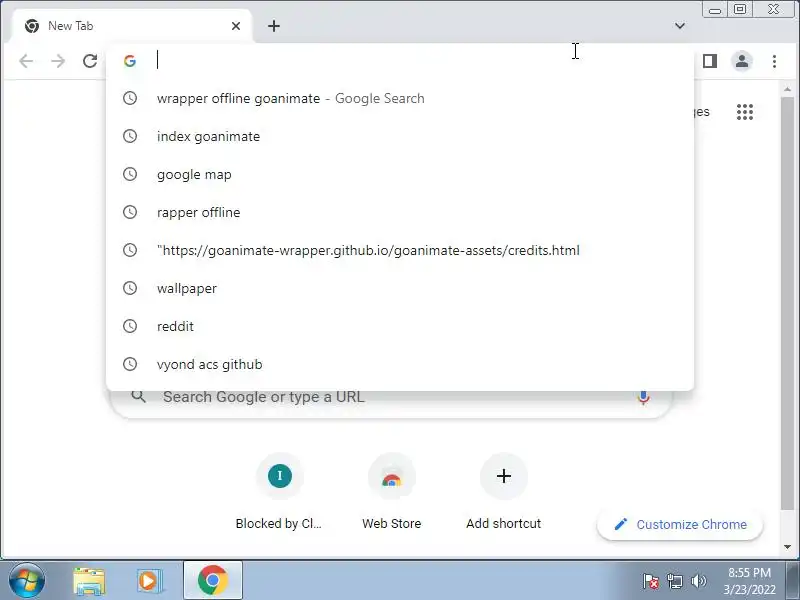The width and height of the screenshot is (800, 600).
Task: Click the Google icon in the address bar
Action: (130, 61)
